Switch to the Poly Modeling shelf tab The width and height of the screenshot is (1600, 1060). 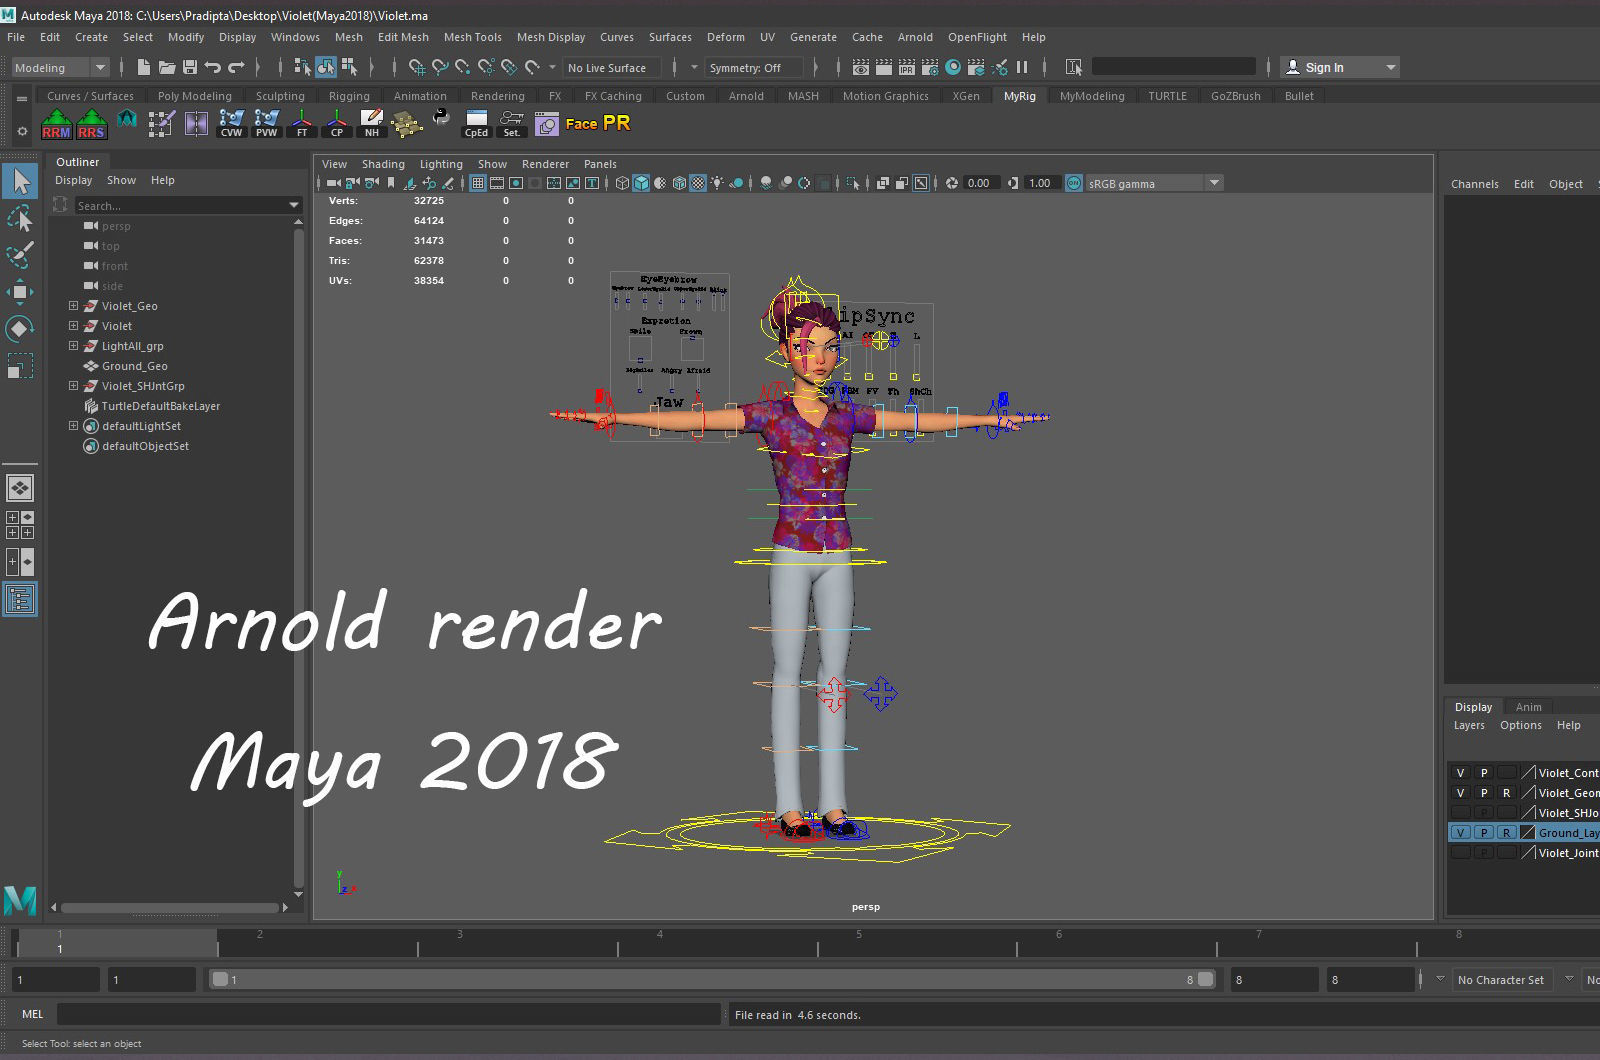(x=195, y=96)
